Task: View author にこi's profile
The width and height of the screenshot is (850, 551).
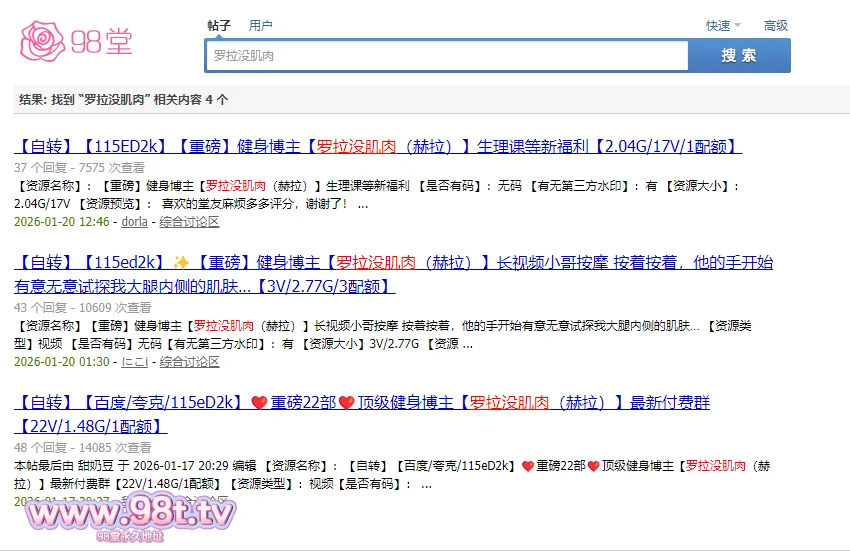Action: click(134, 361)
